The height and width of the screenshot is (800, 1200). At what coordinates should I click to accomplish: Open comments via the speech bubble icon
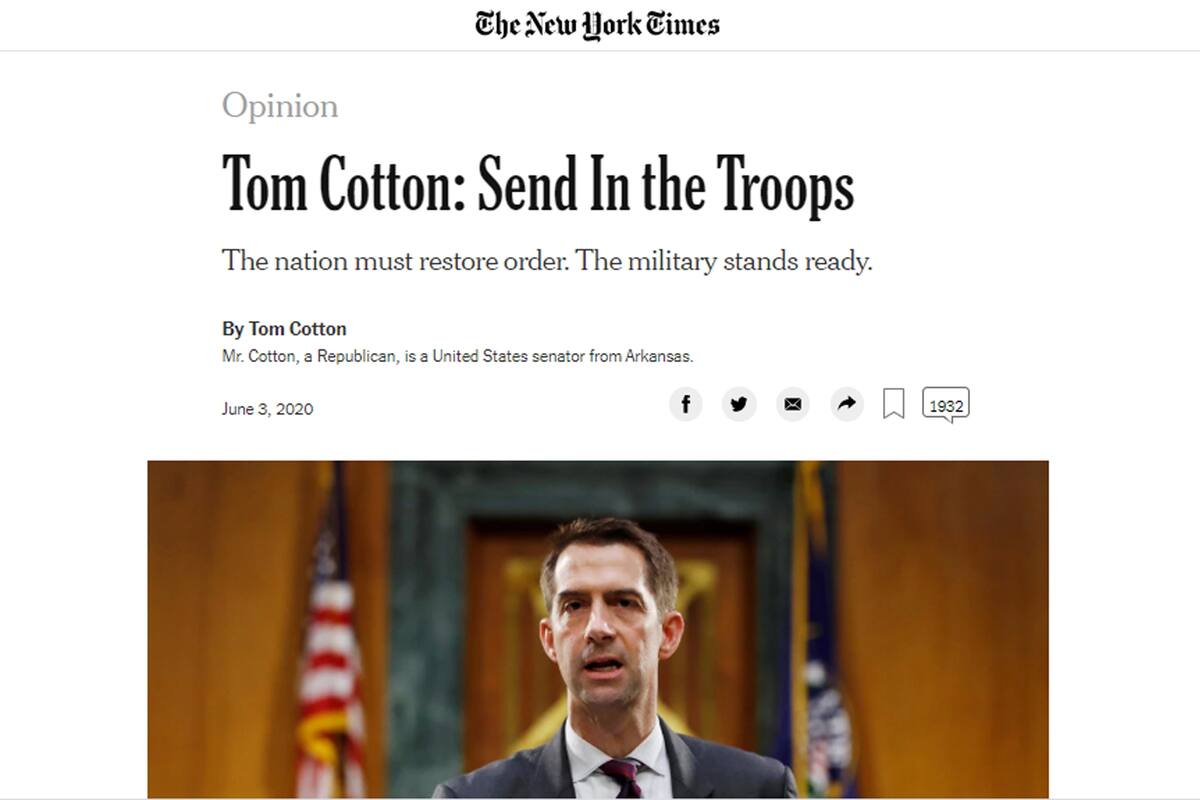tap(945, 404)
